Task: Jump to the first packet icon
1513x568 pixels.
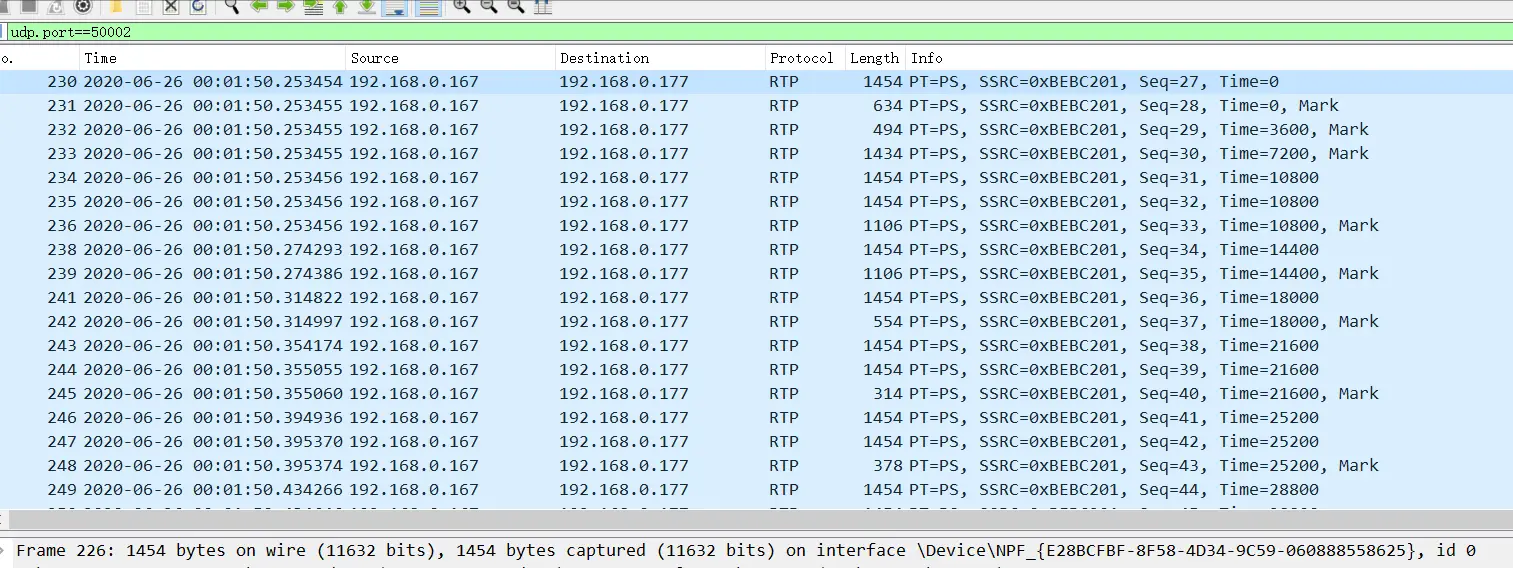Action: [x=340, y=6]
